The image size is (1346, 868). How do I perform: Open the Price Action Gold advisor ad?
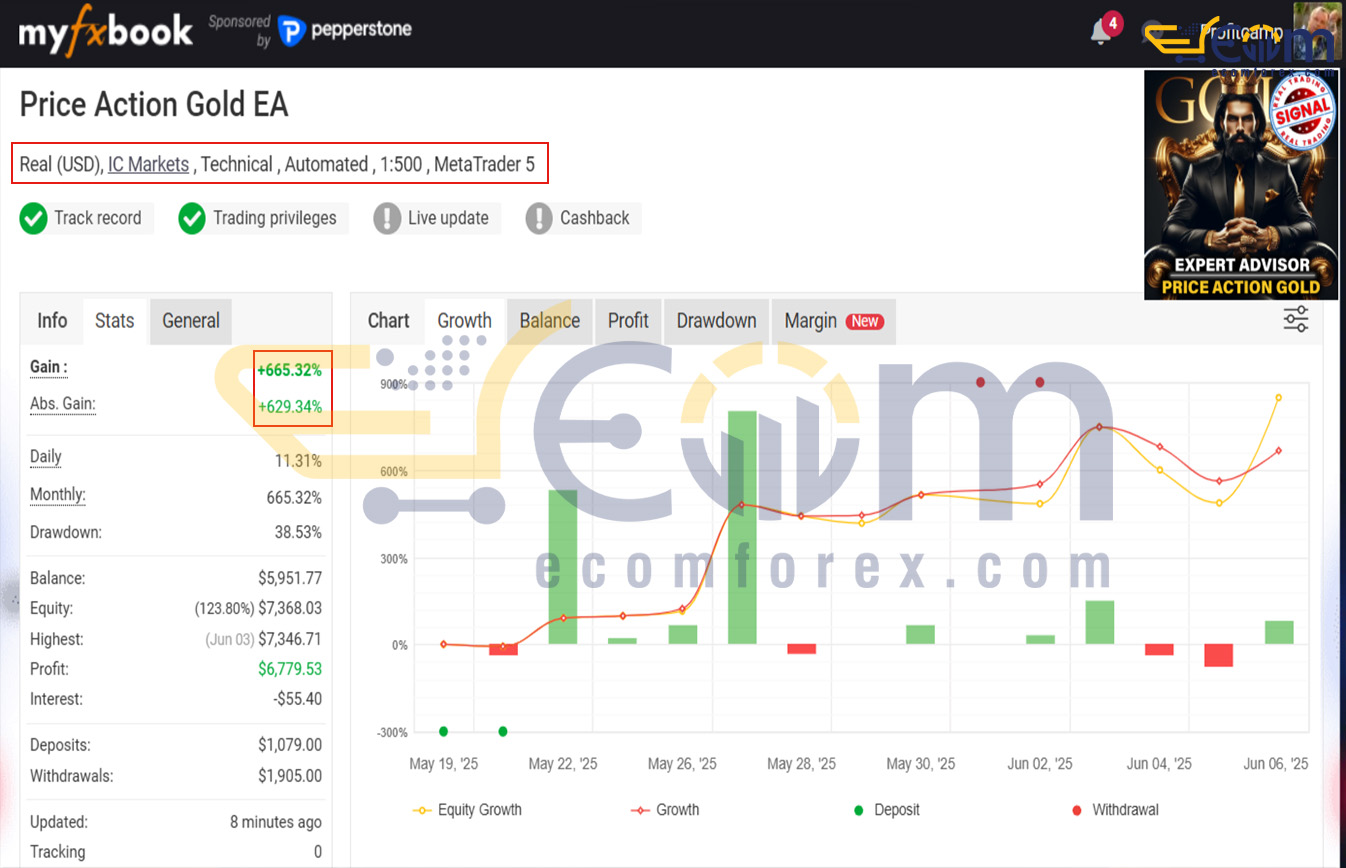(1240, 185)
